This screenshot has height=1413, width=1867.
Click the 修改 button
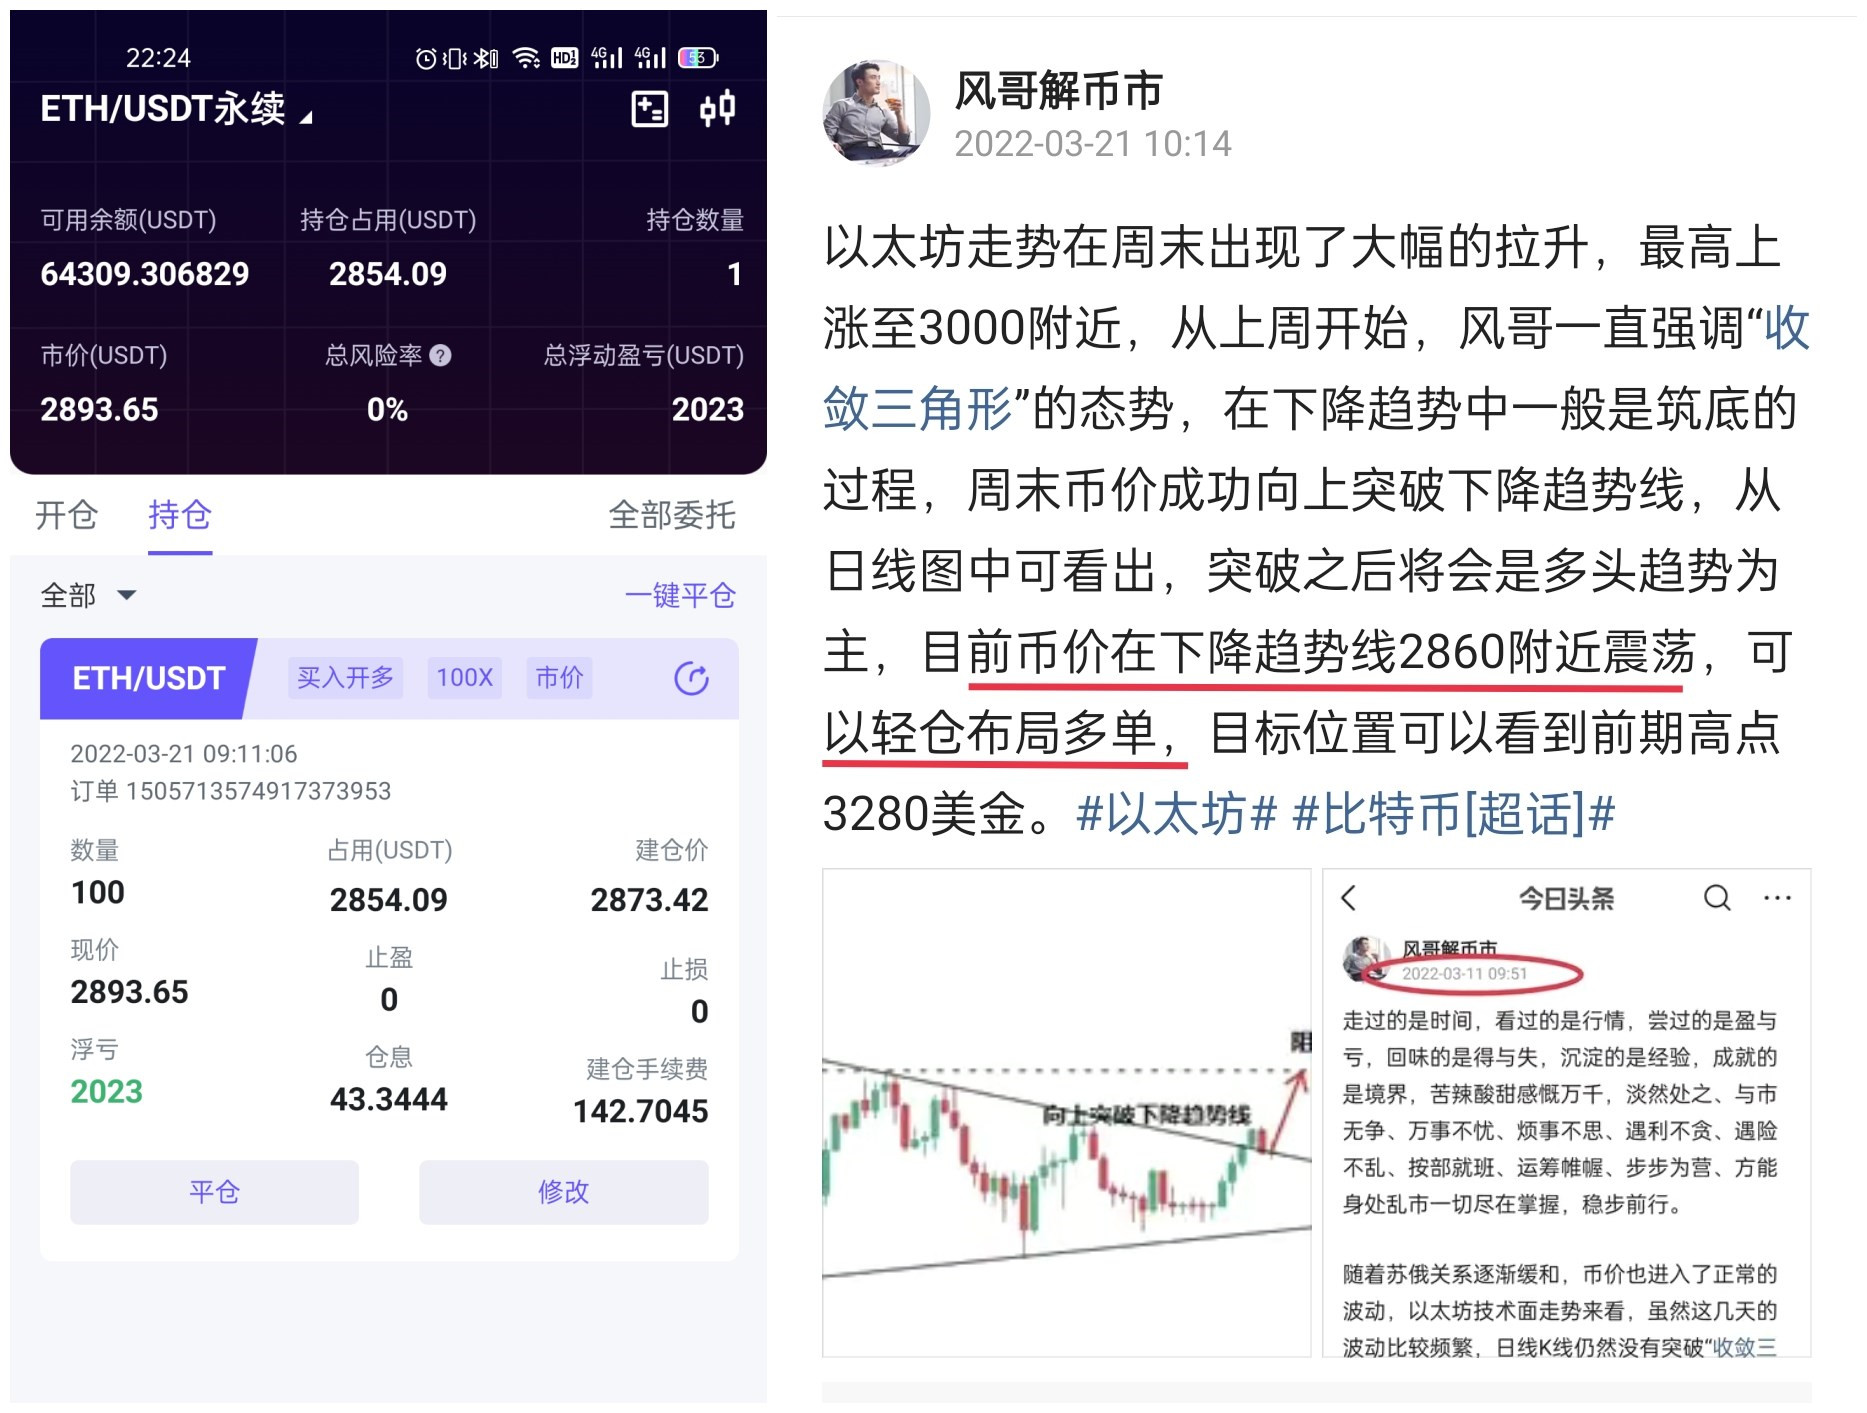563,1191
